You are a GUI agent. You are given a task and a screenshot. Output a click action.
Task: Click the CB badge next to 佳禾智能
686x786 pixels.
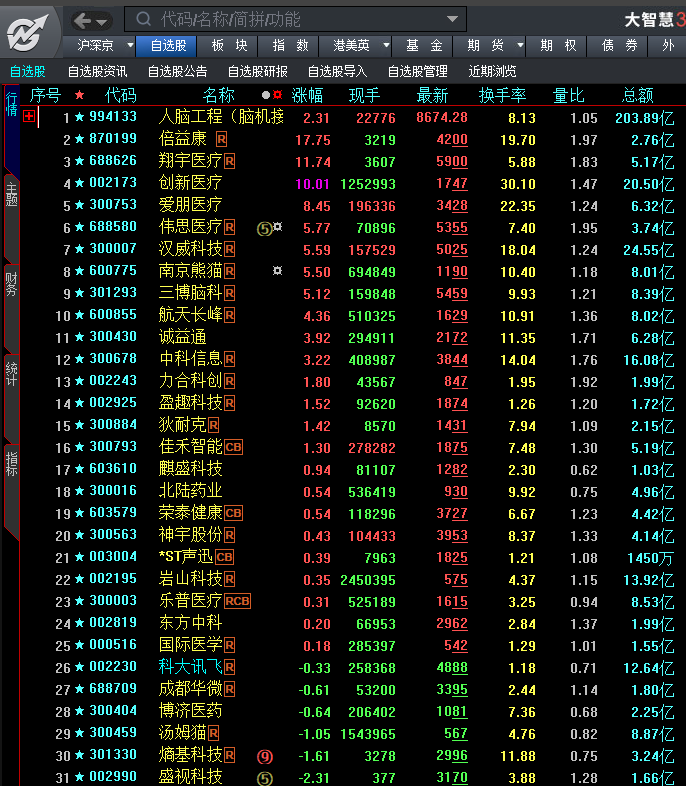point(234,447)
